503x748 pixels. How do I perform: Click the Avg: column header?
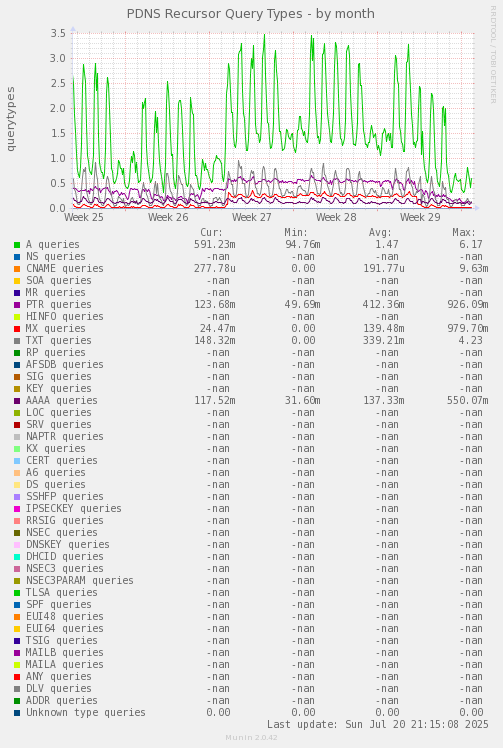[380, 233]
